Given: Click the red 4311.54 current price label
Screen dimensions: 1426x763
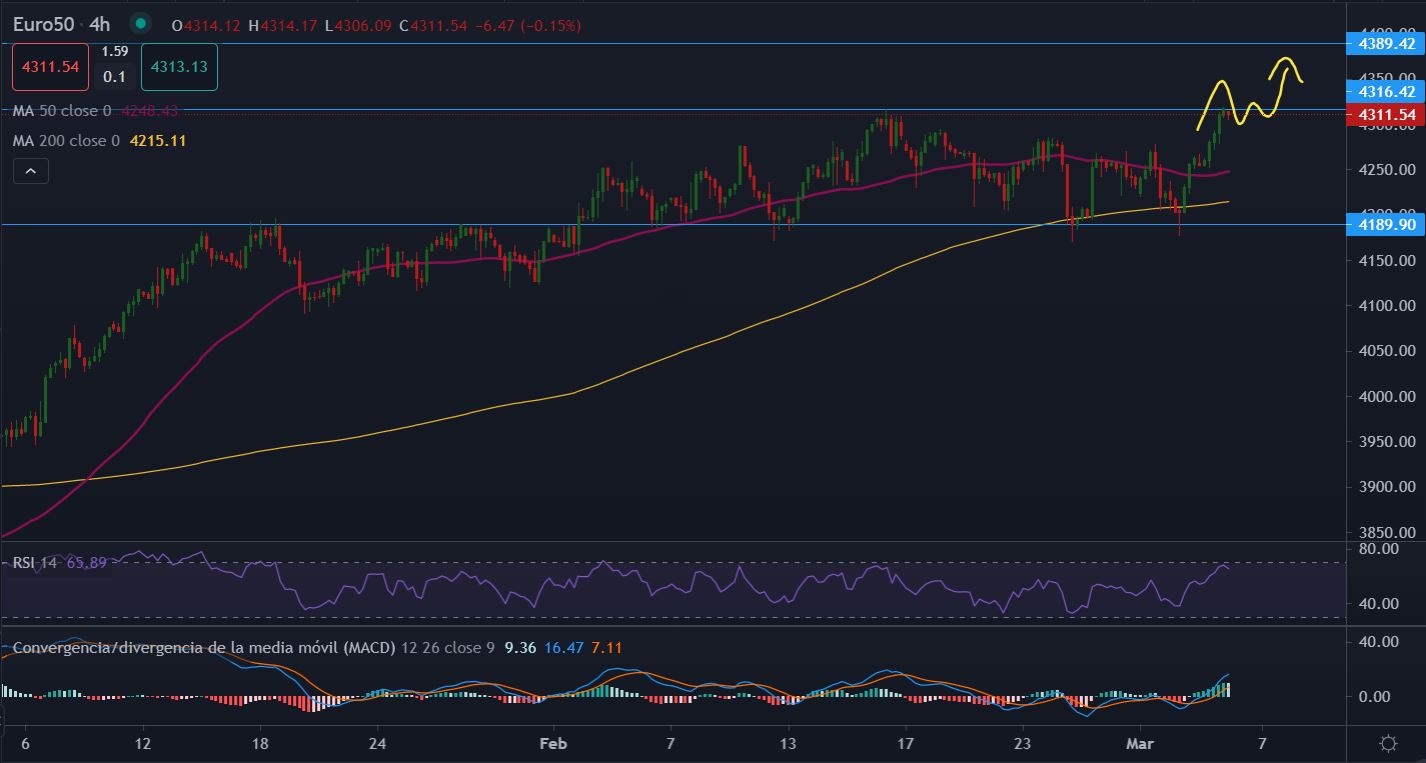Looking at the screenshot, I should 1386,115.
